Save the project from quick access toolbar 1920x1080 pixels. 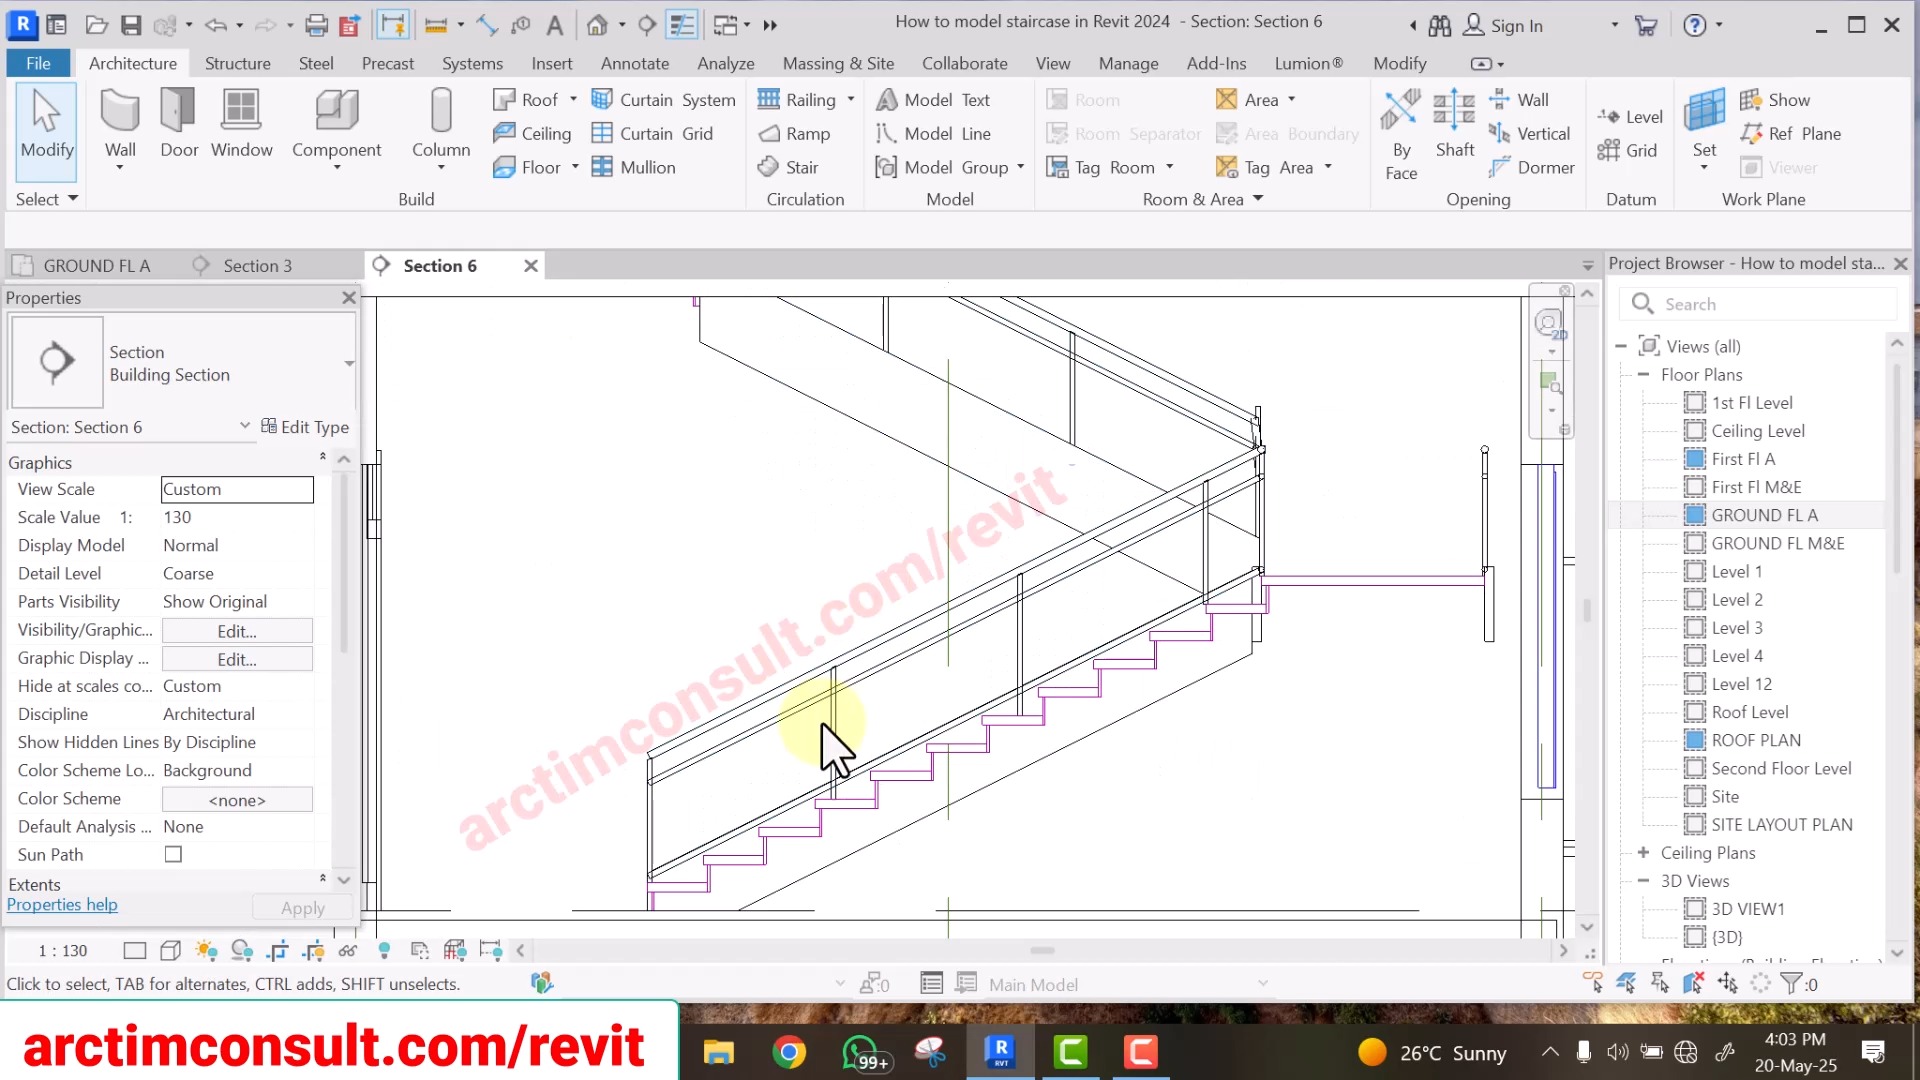(x=131, y=25)
